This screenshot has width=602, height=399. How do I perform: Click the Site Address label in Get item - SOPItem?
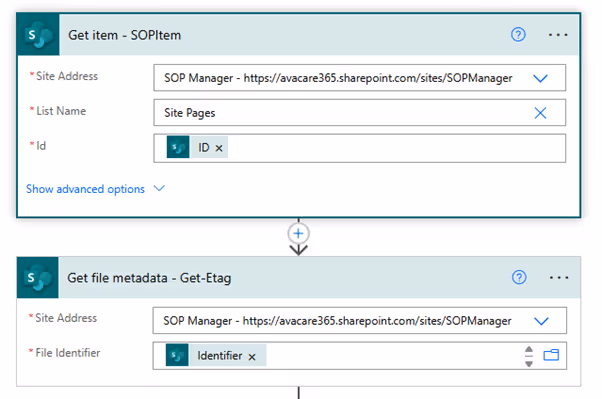pyautogui.click(x=67, y=76)
